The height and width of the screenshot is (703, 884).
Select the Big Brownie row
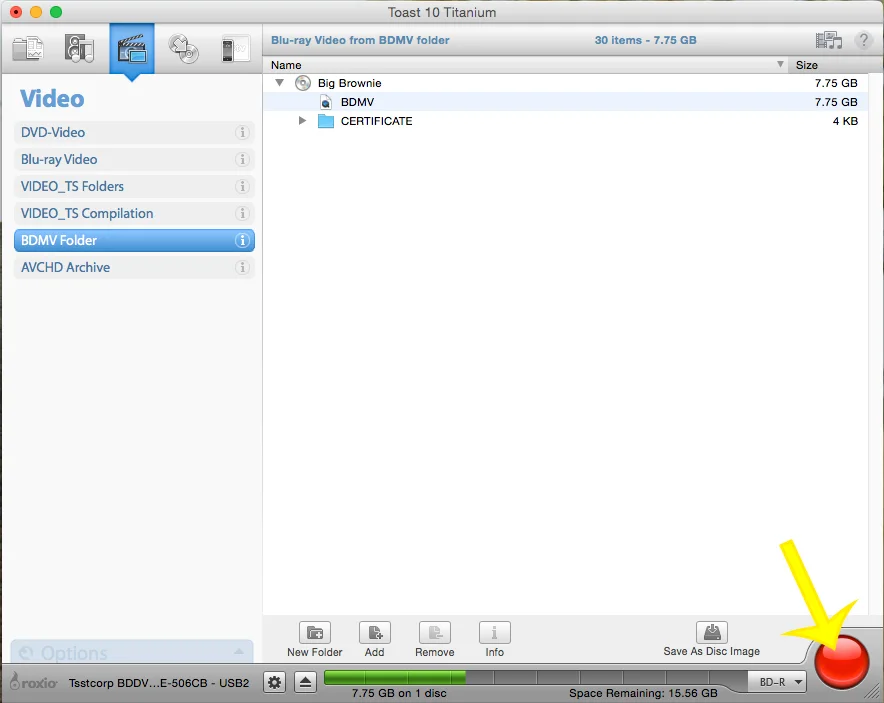pyautogui.click(x=565, y=83)
